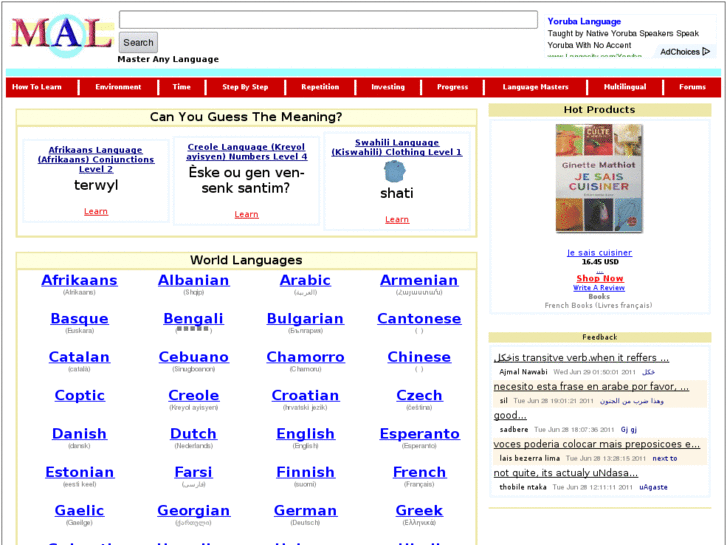Open the How To Learn menu
The width and height of the screenshot is (727, 545).
pyautogui.click(x=37, y=87)
